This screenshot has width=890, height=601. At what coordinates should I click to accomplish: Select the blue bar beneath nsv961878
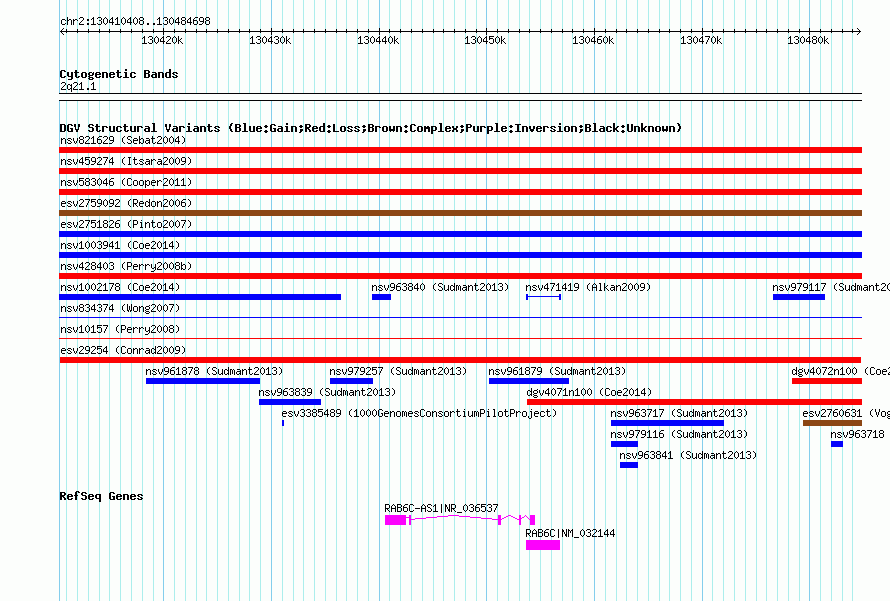203,381
